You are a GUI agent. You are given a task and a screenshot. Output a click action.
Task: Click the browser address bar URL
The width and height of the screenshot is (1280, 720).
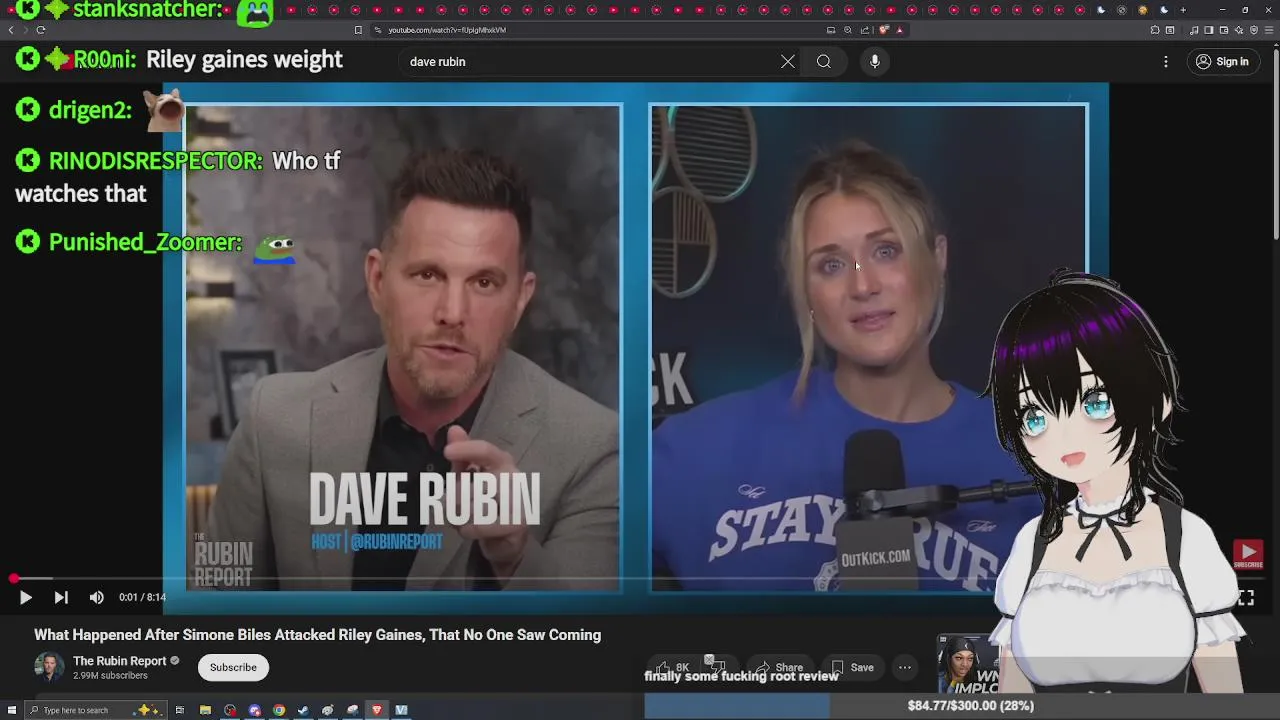point(447,30)
